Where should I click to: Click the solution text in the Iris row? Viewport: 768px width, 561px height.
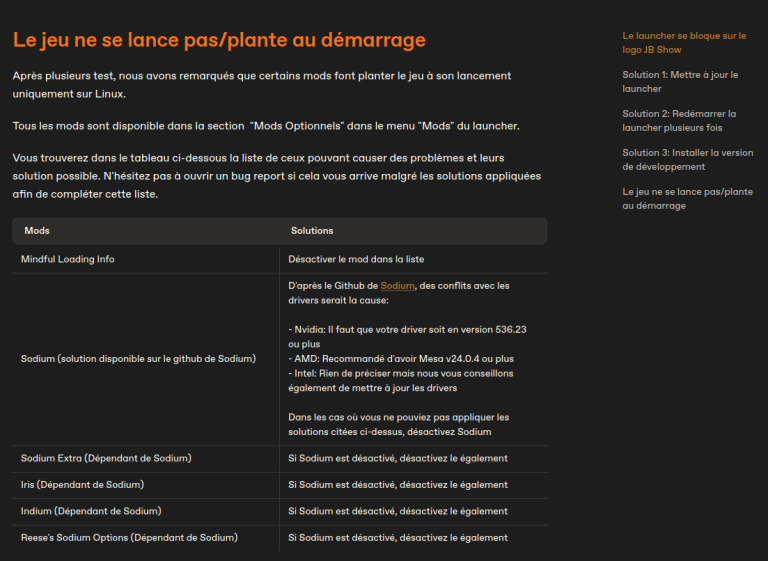click(398, 485)
